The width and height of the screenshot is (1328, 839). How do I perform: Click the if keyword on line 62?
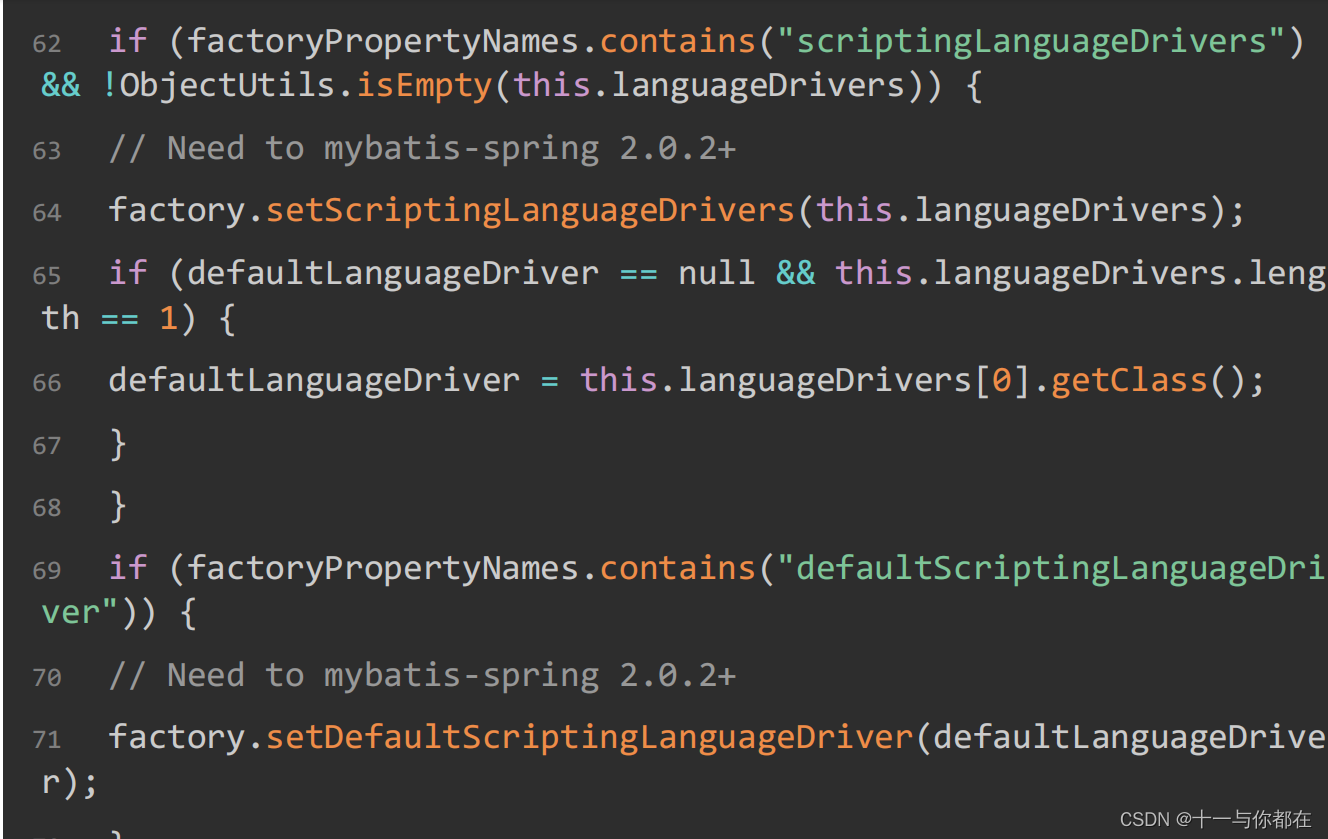[128, 41]
